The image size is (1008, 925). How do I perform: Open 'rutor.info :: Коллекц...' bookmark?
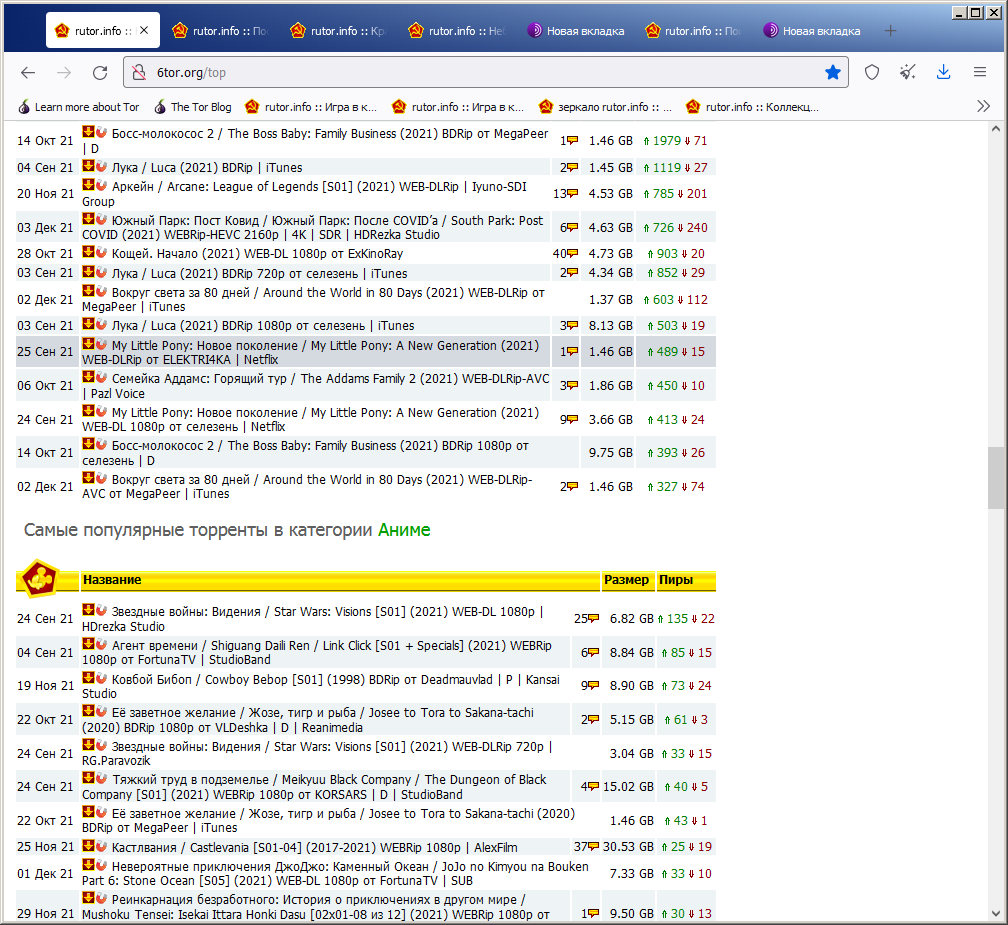pos(753,107)
